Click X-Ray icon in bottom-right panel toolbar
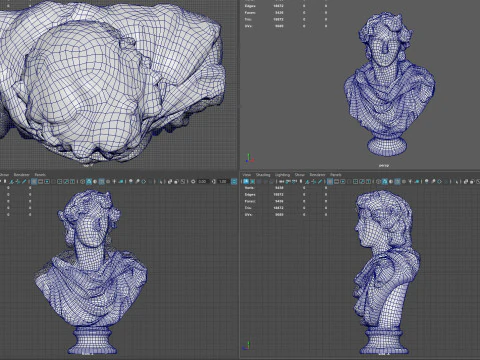Image resolution: width=480 pixels, height=360 pixels. 466,182
